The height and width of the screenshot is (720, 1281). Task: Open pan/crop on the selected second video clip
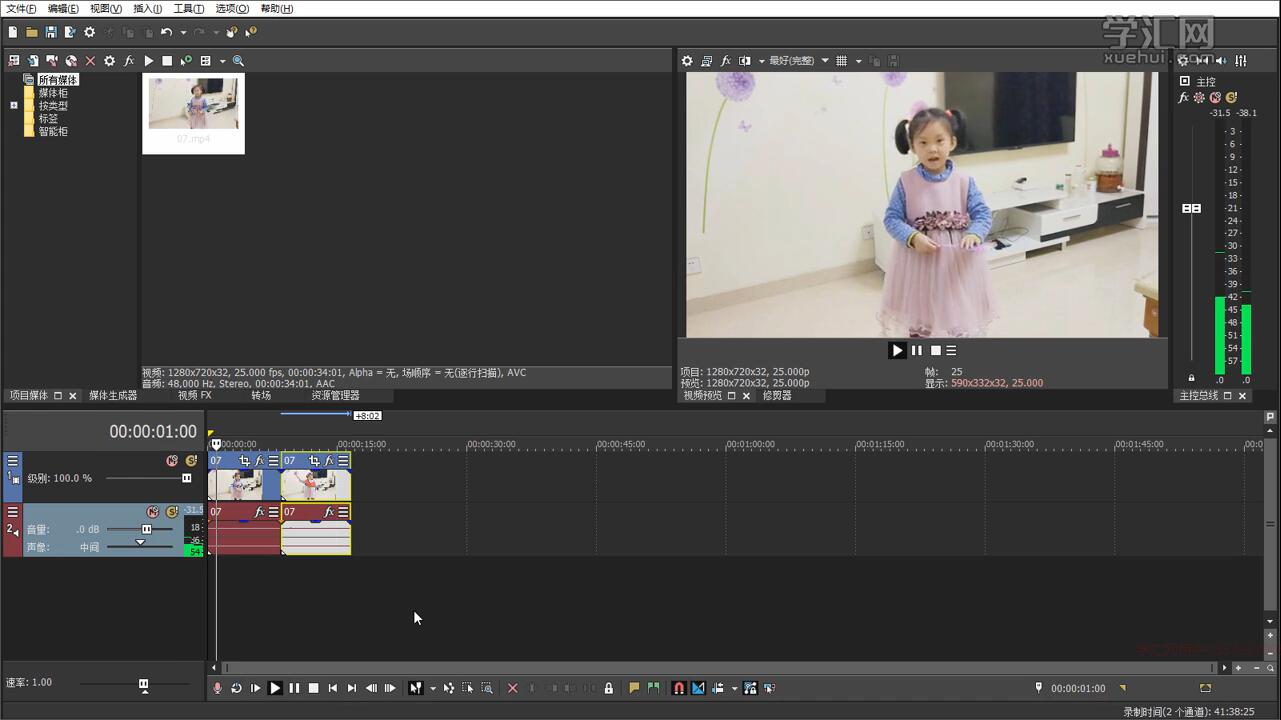point(314,461)
